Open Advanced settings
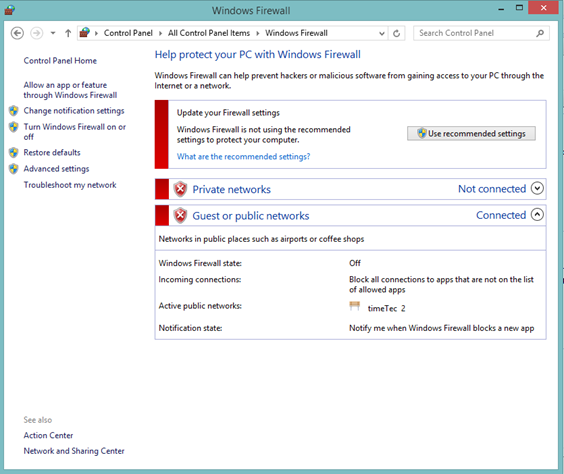The image size is (564, 474). (x=56, y=169)
